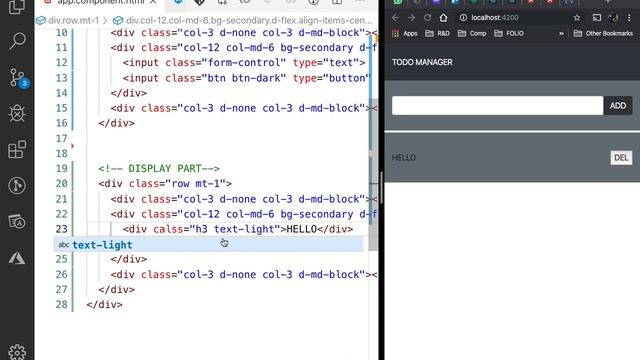Open the Apps bookmark shortcut
Screen dimensions: 640x360
tap(404, 33)
